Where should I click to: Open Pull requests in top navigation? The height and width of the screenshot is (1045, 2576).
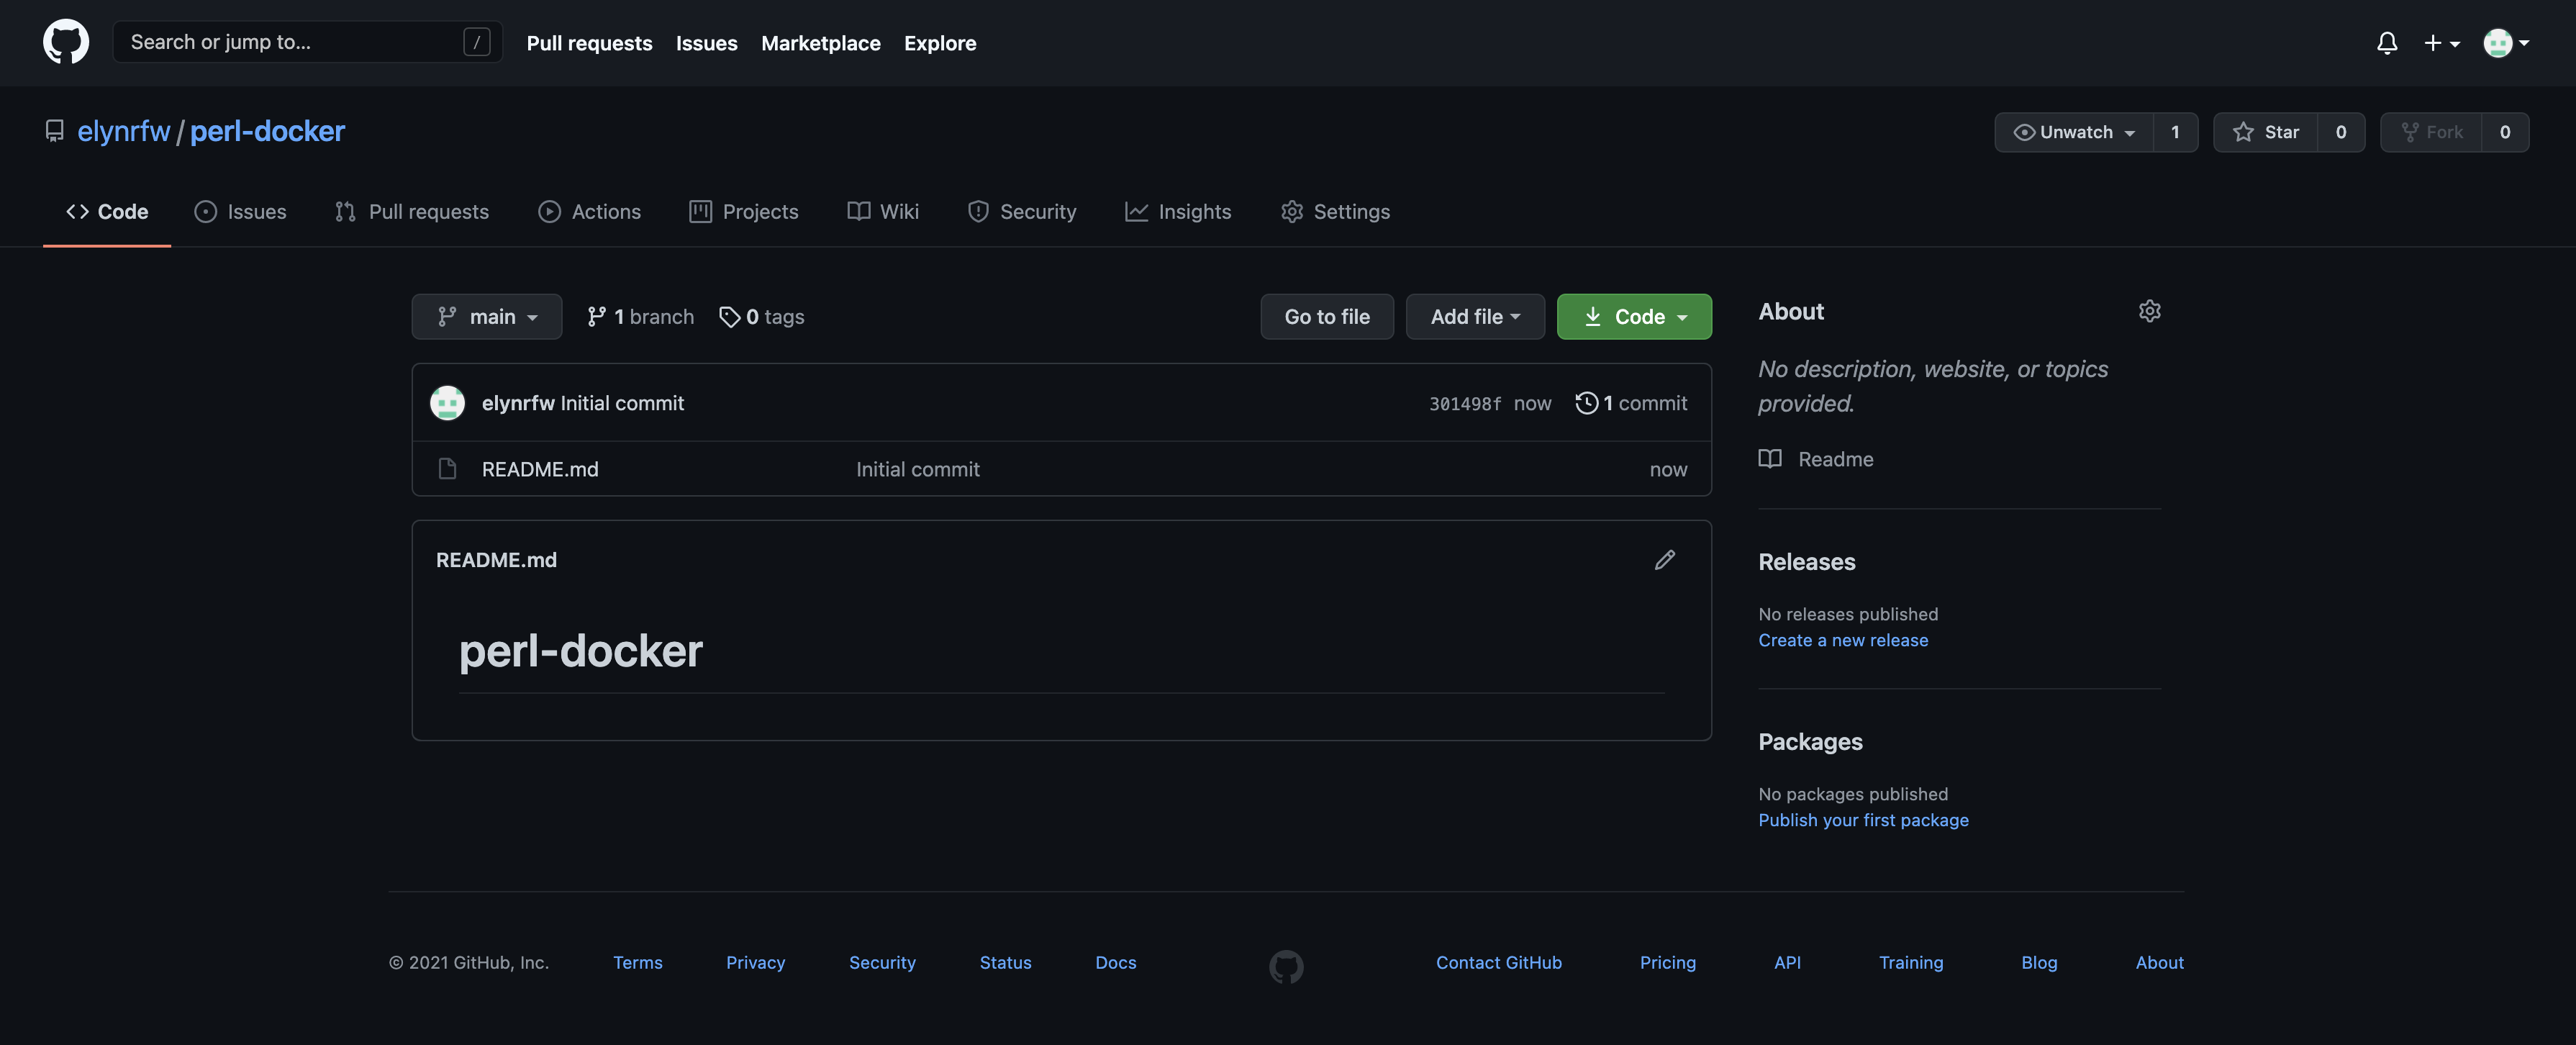click(x=589, y=43)
